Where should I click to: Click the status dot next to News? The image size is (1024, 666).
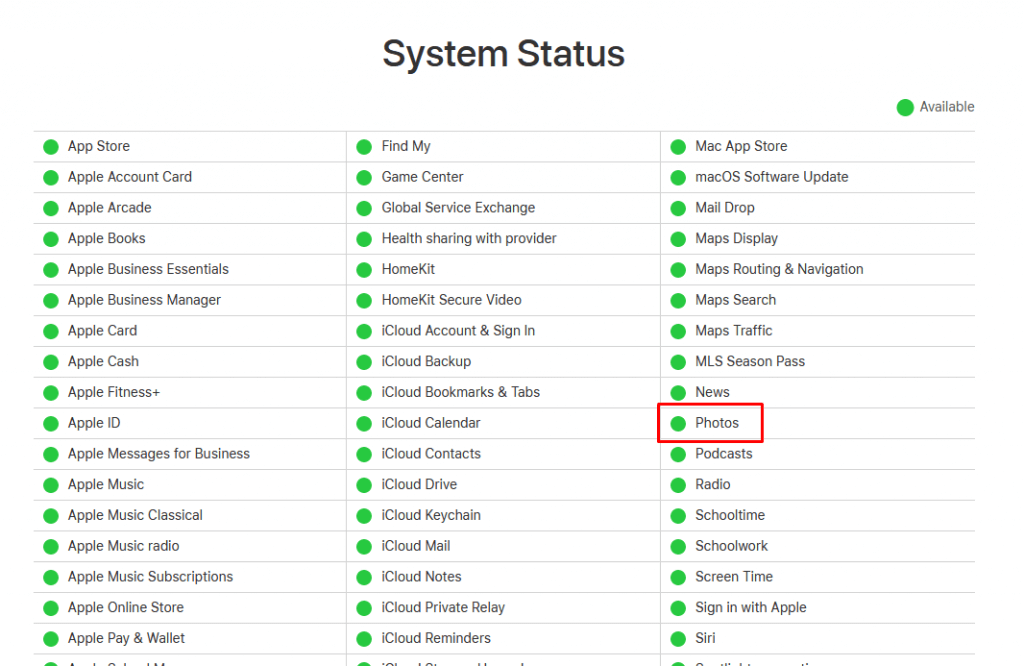[x=679, y=392]
